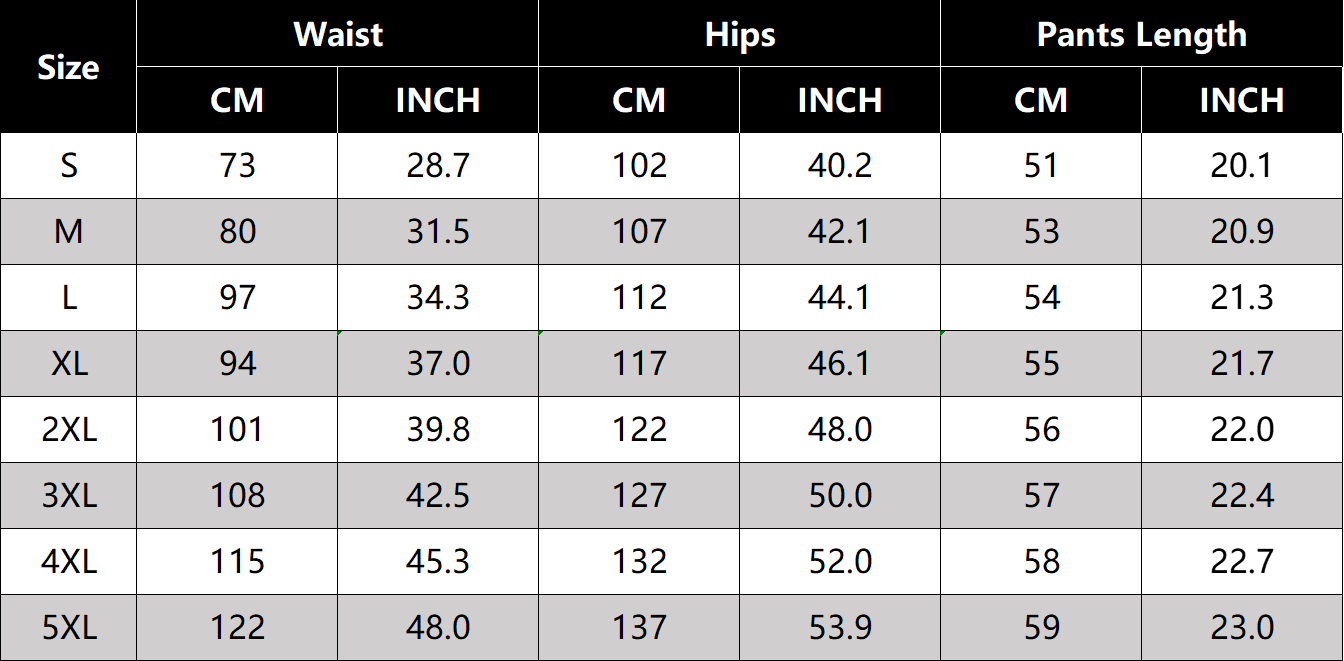Image resolution: width=1344 pixels, height=661 pixels.
Task: Click waist CM value 73 for size S
Action: pos(237,166)
